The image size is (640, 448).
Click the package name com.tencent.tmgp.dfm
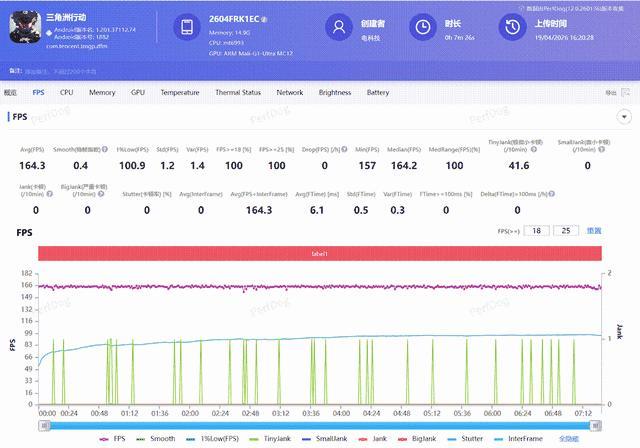point(77,46)
